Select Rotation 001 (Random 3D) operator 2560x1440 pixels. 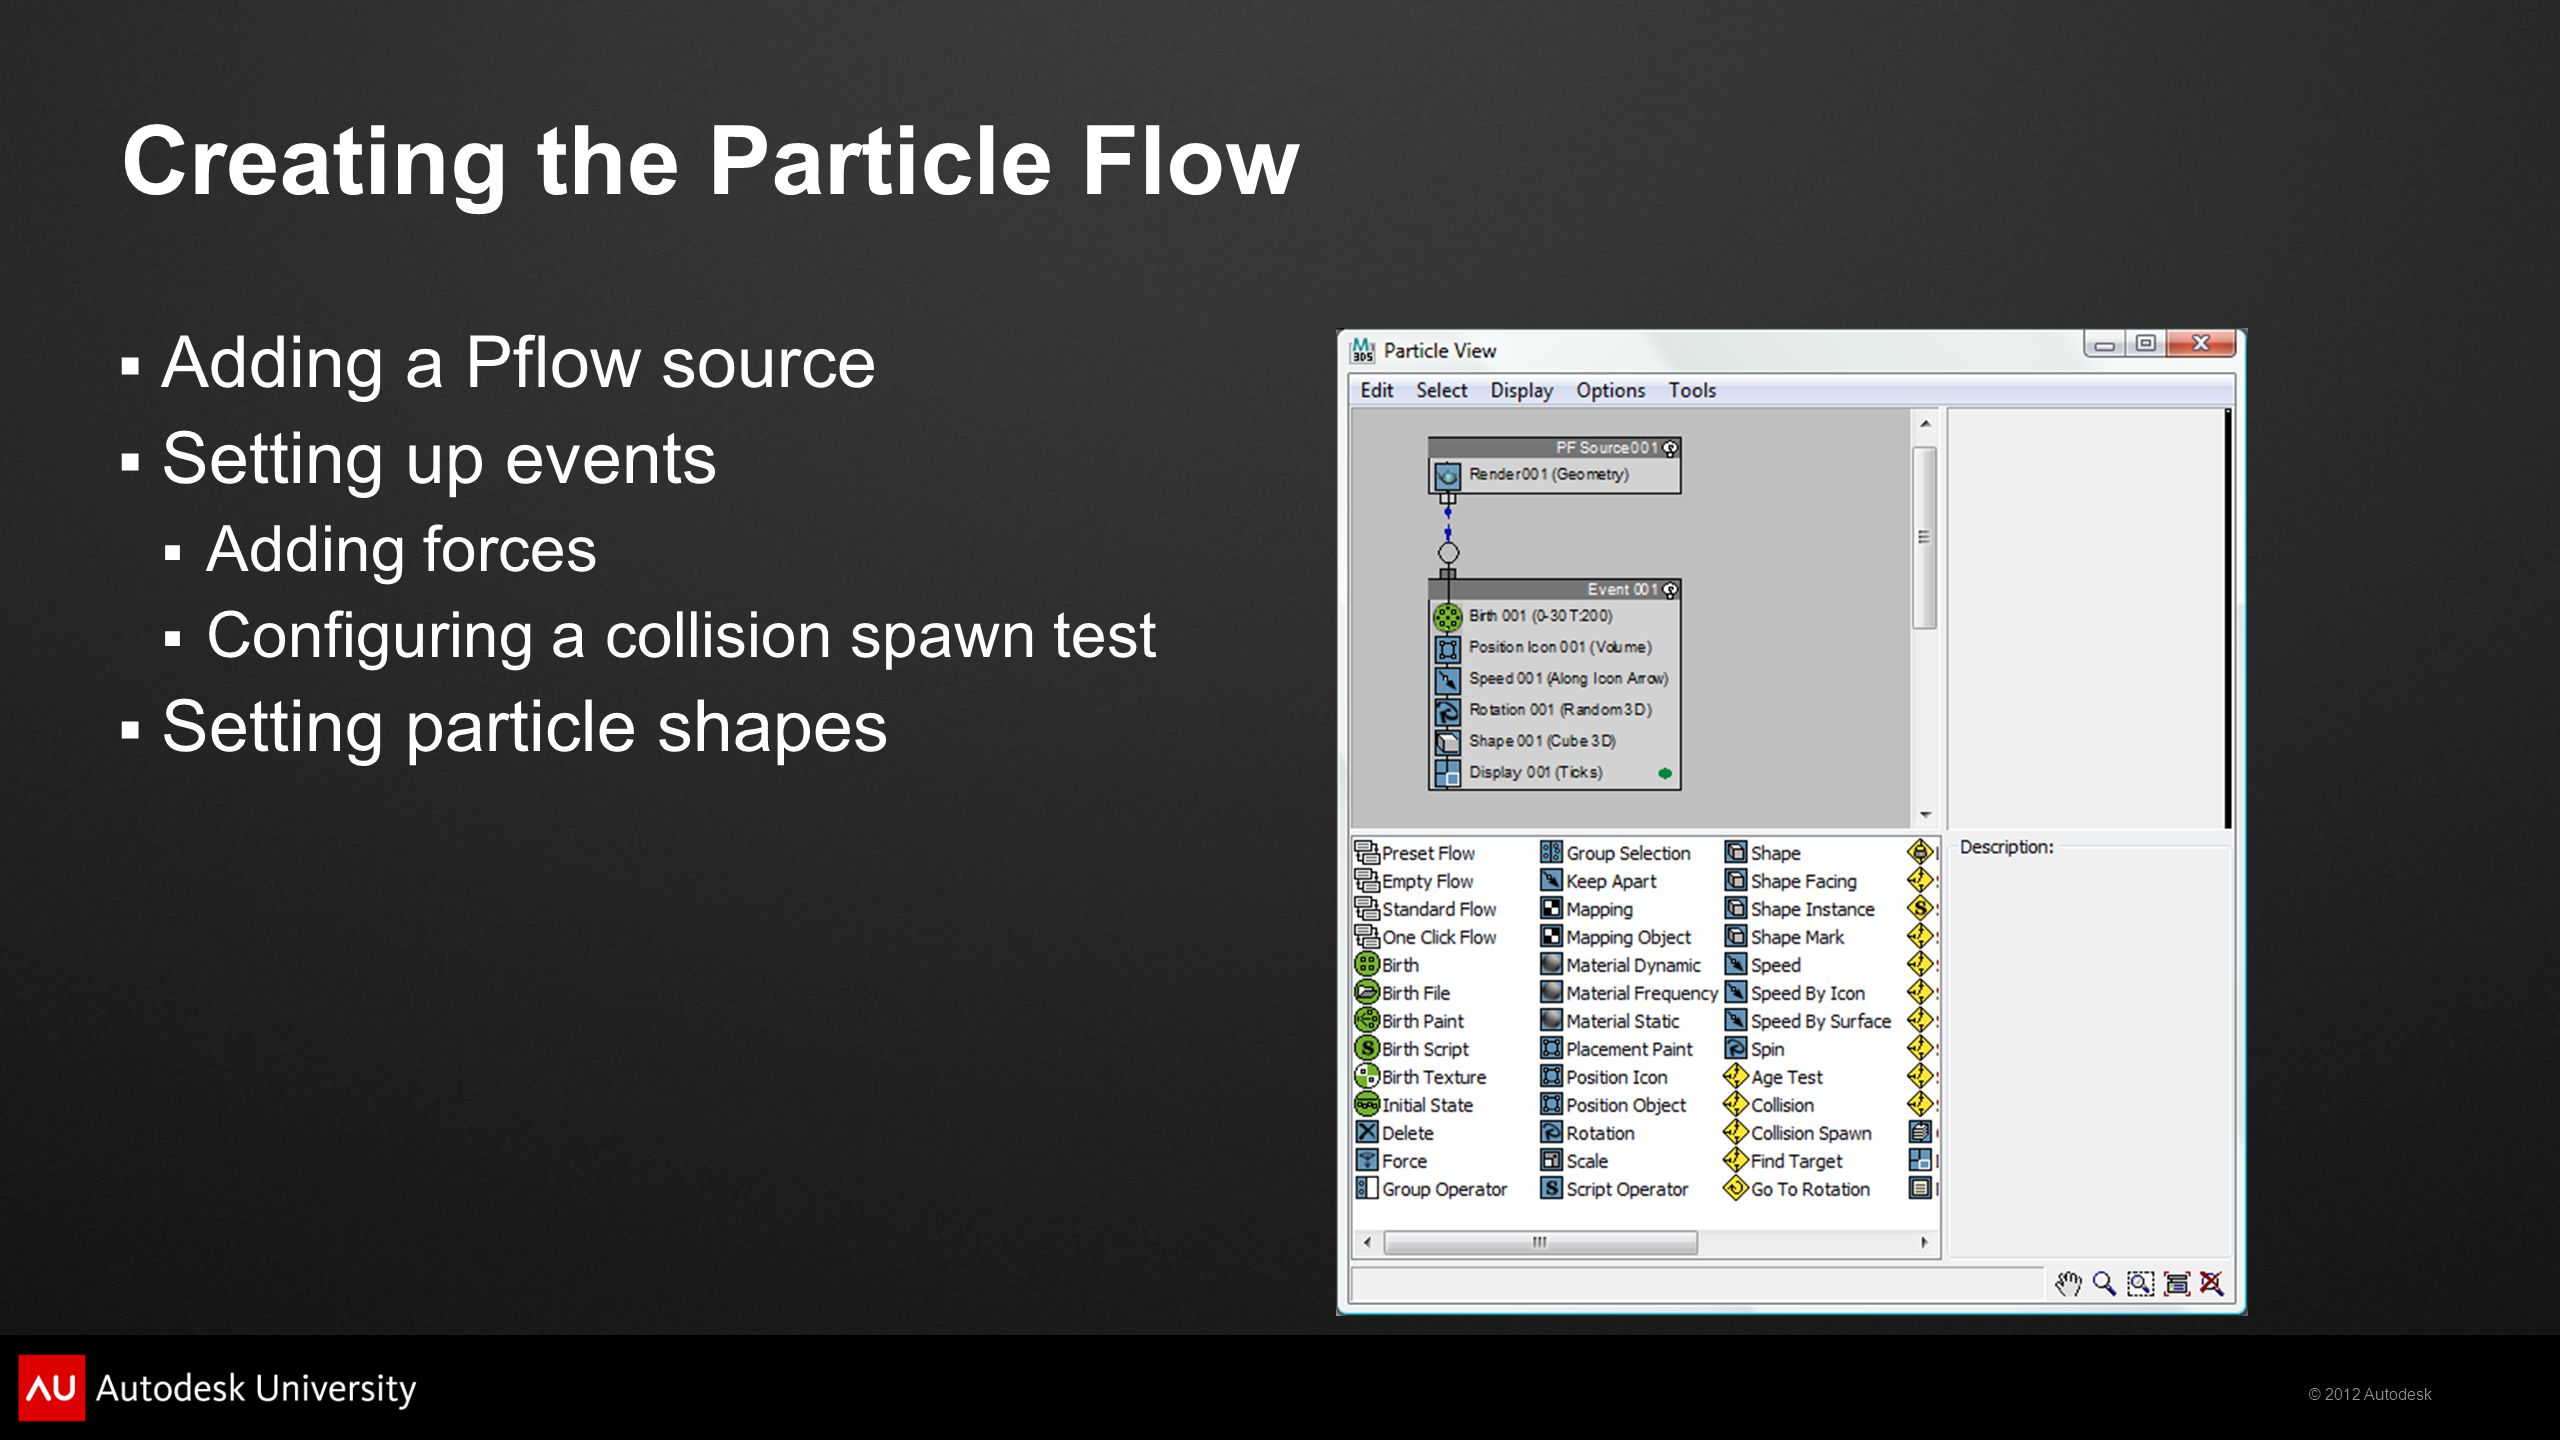(1554, 710)
